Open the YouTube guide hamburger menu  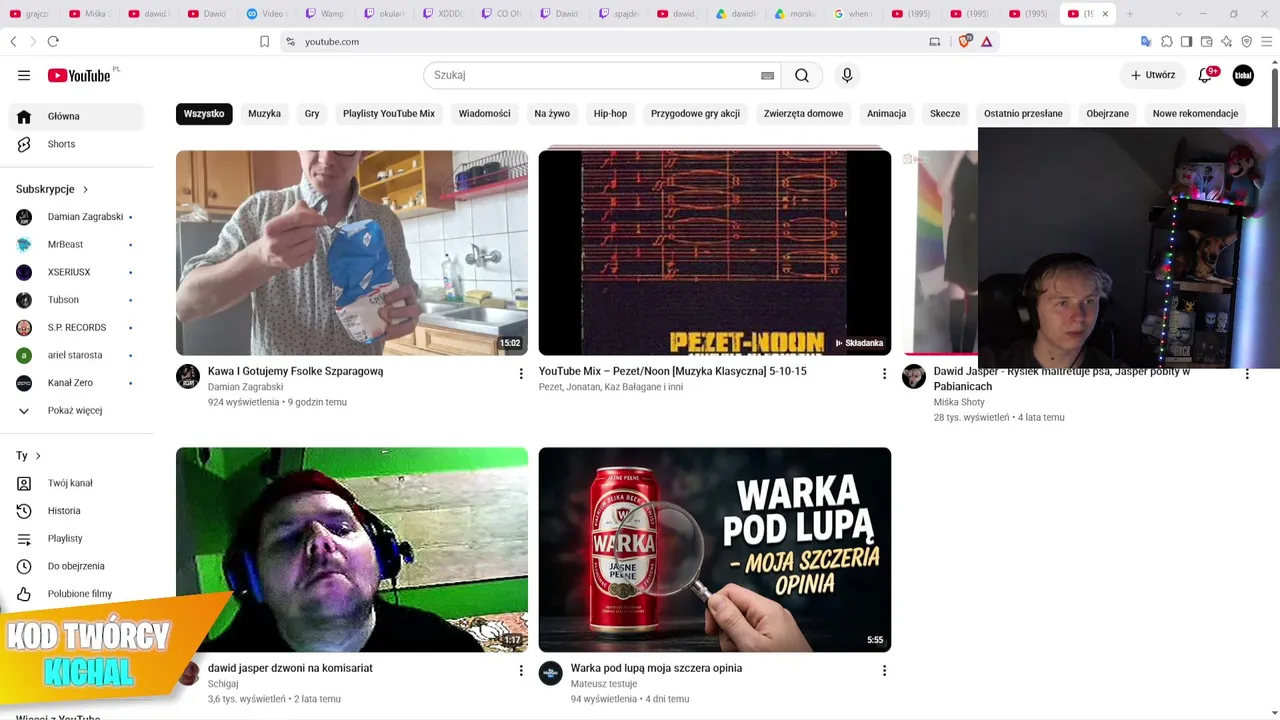click(x=24, y=75)
